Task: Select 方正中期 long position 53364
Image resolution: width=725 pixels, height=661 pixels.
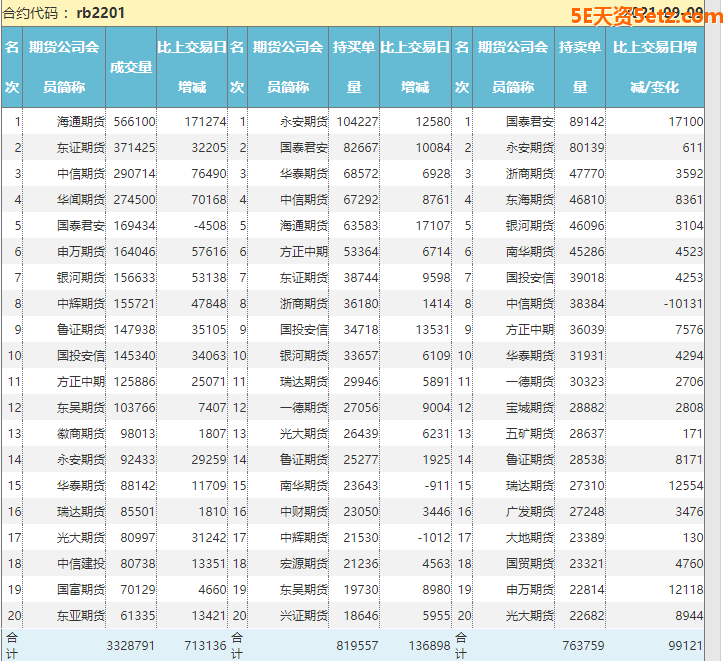Action: (361, 251)
